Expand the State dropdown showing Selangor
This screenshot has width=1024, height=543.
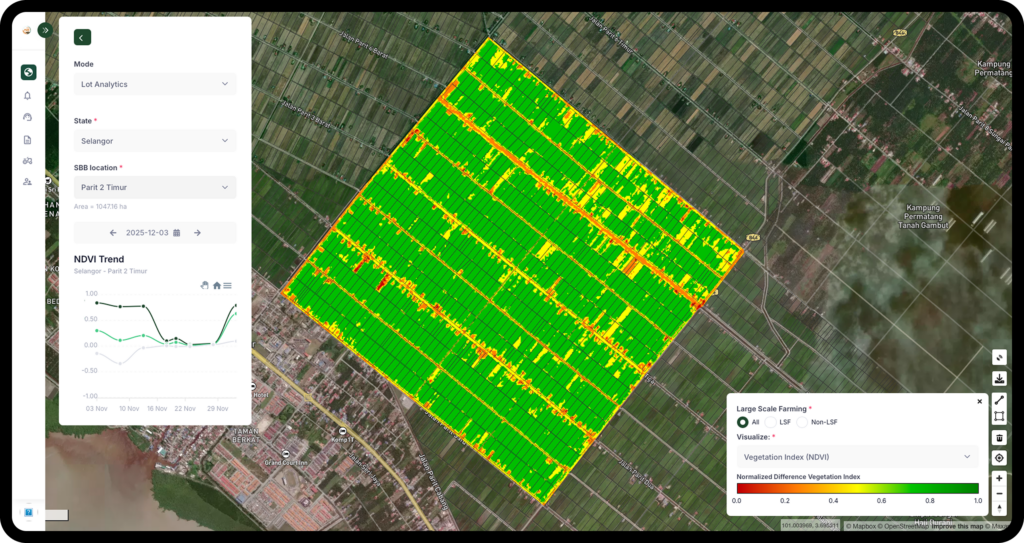coord(155,140)
